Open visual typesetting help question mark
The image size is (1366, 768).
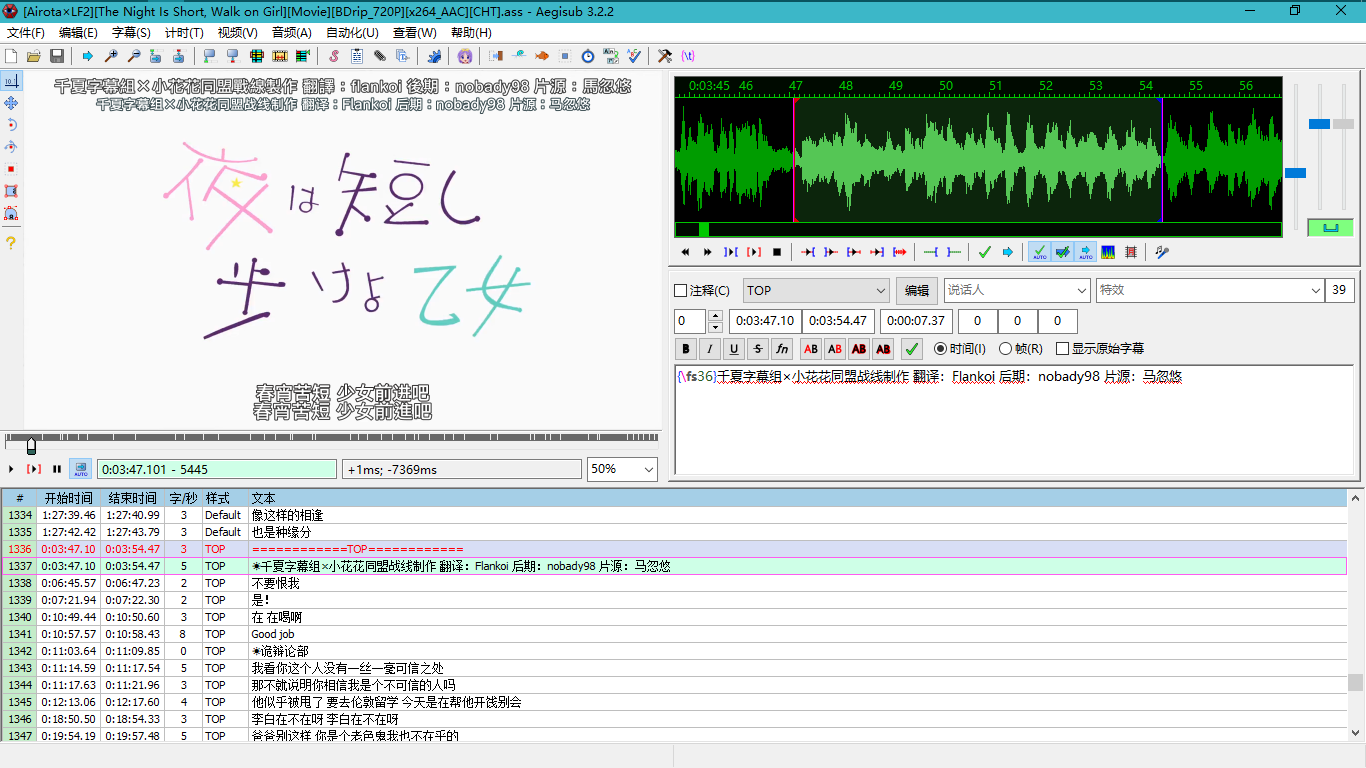11,243
